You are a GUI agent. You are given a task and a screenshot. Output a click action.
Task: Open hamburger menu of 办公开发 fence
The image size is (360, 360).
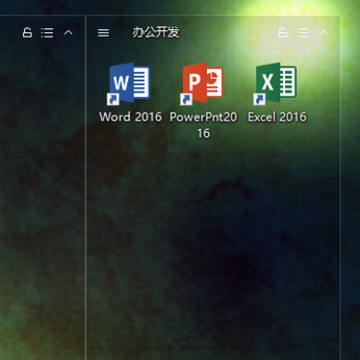point(103,33)
